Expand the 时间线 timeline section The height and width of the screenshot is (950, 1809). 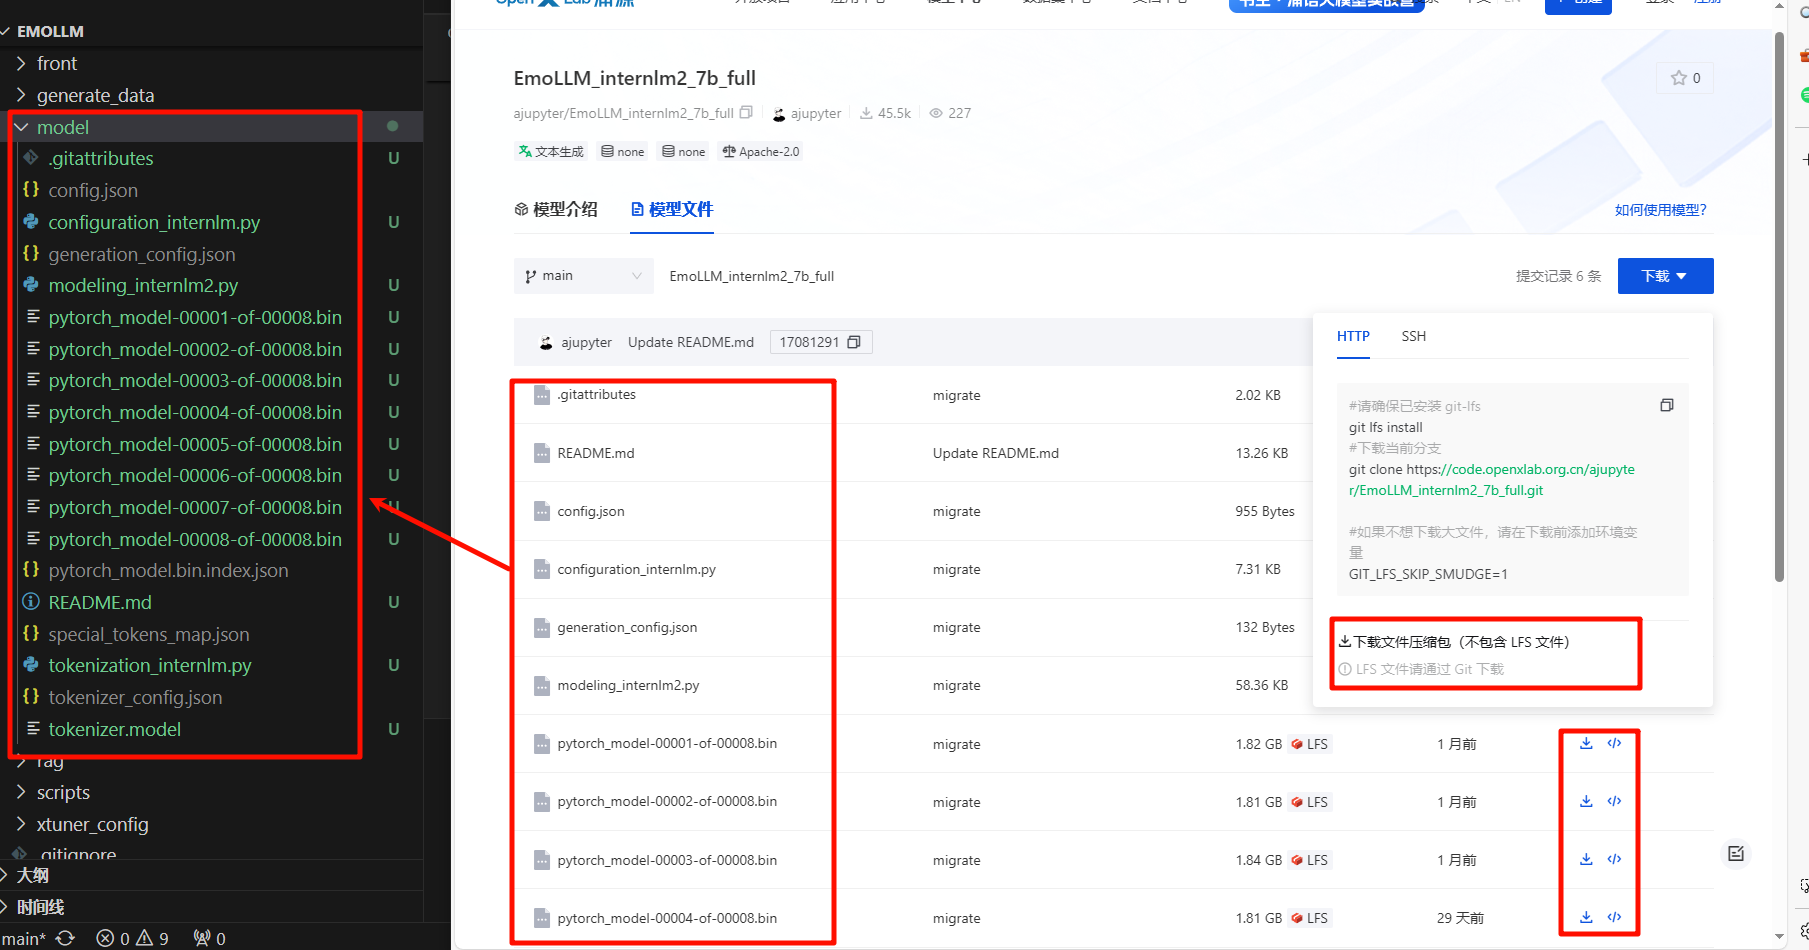click(40, 907)
